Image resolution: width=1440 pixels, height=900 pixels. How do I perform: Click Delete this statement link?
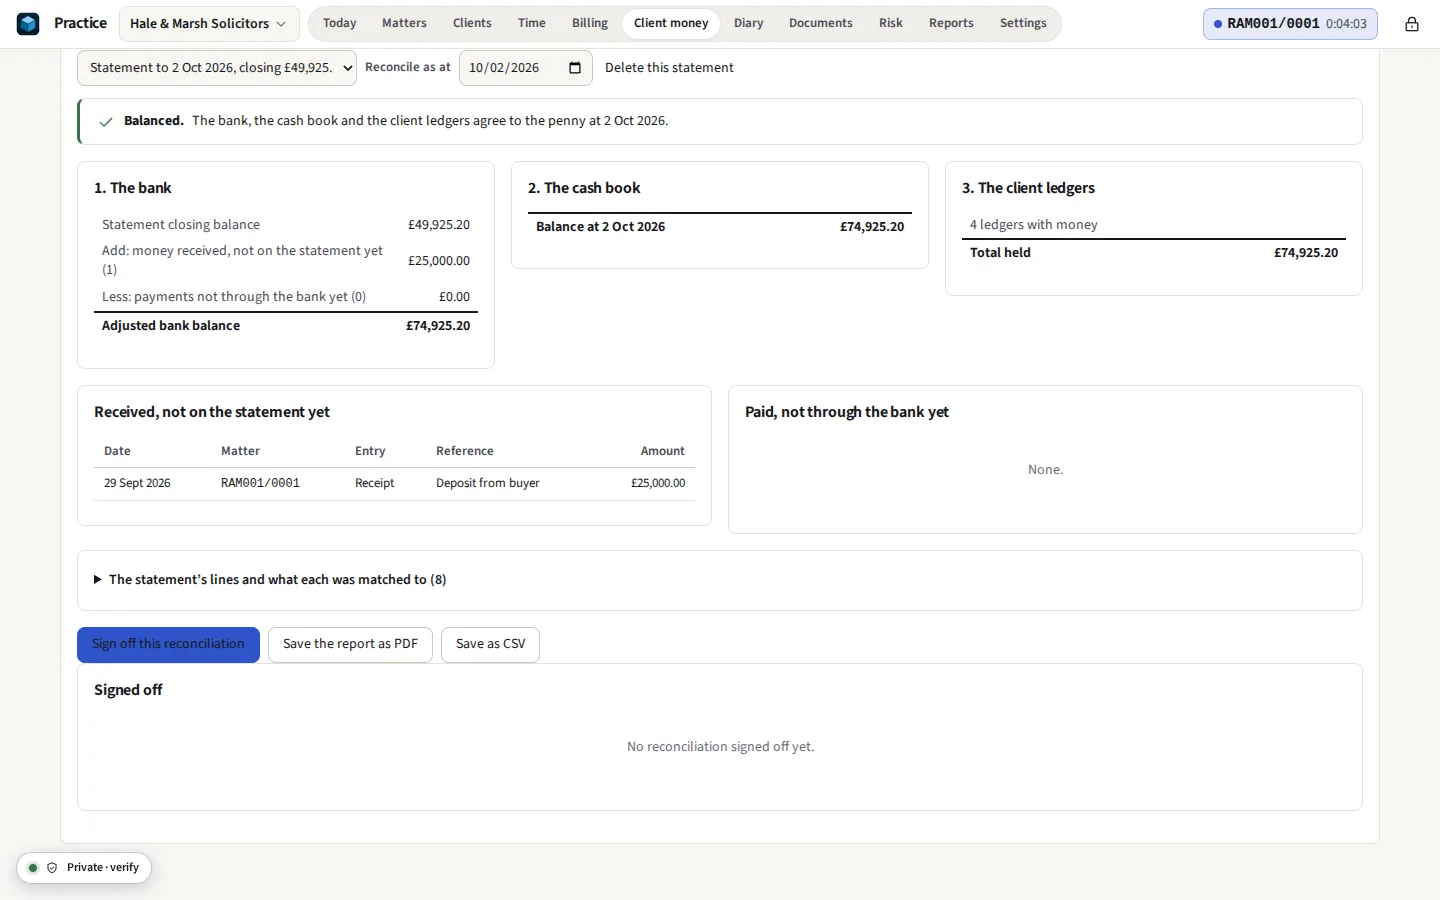[669, 68]
